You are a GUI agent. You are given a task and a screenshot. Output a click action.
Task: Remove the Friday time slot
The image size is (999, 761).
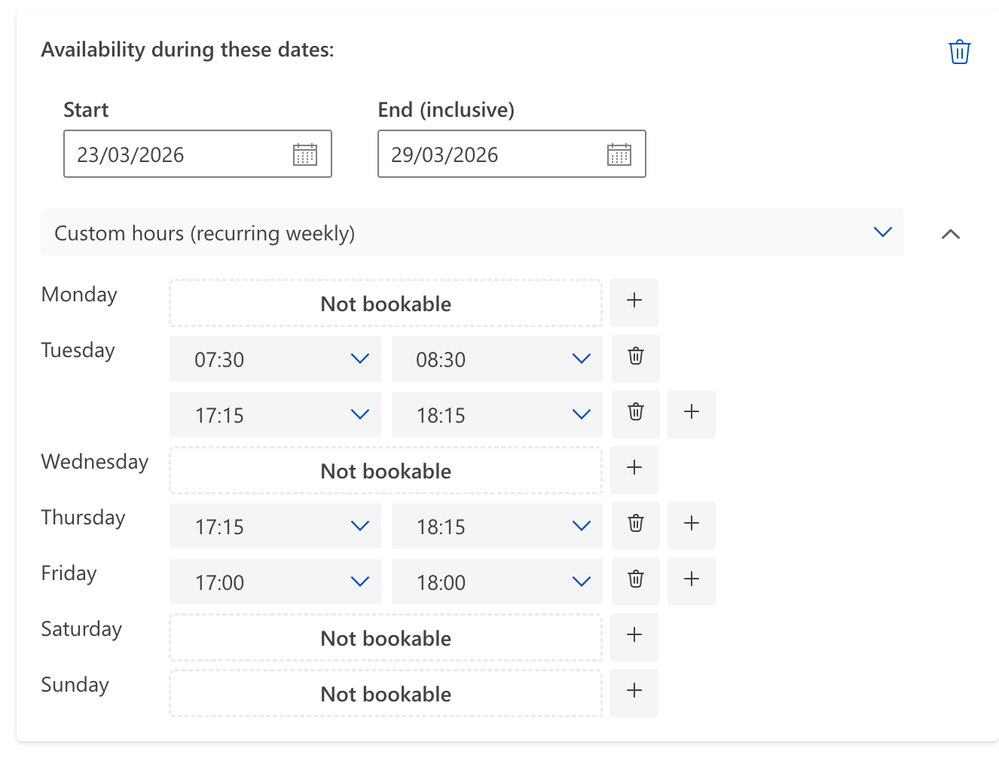pos(635,580)
